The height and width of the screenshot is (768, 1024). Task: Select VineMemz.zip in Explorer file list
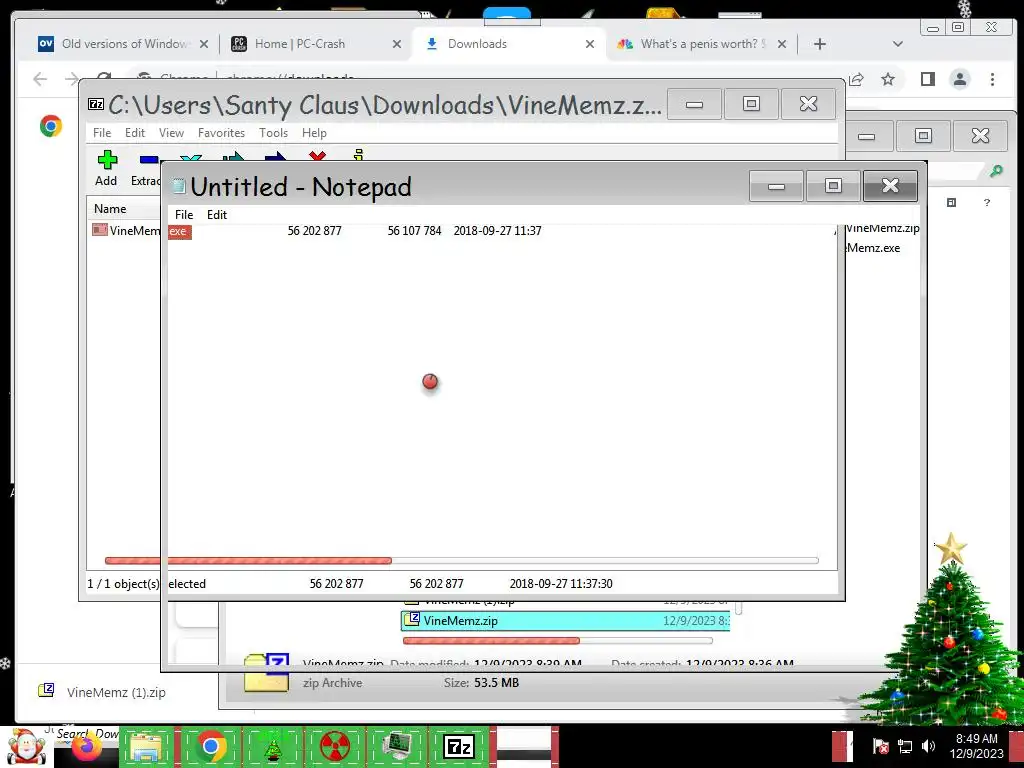[565, 620]
